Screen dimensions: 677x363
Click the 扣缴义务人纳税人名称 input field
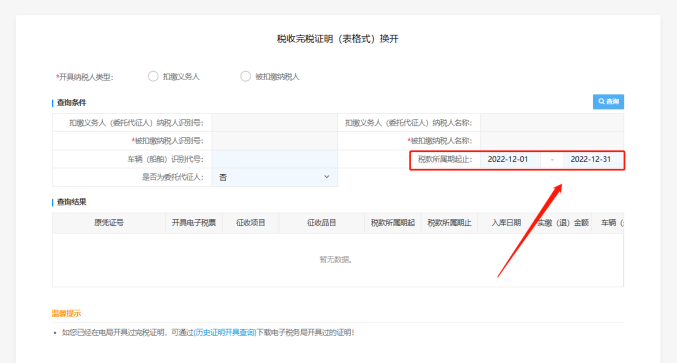[552, 123]
